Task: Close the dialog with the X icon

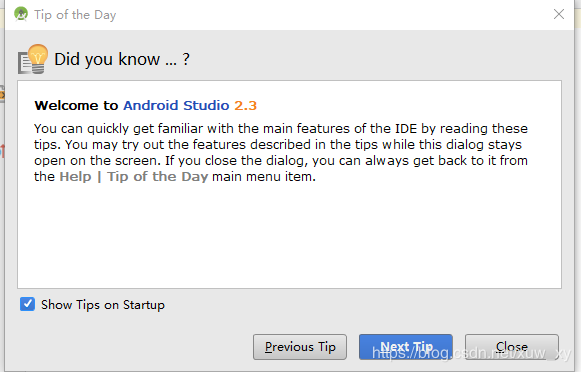Action: pos(559,14)
